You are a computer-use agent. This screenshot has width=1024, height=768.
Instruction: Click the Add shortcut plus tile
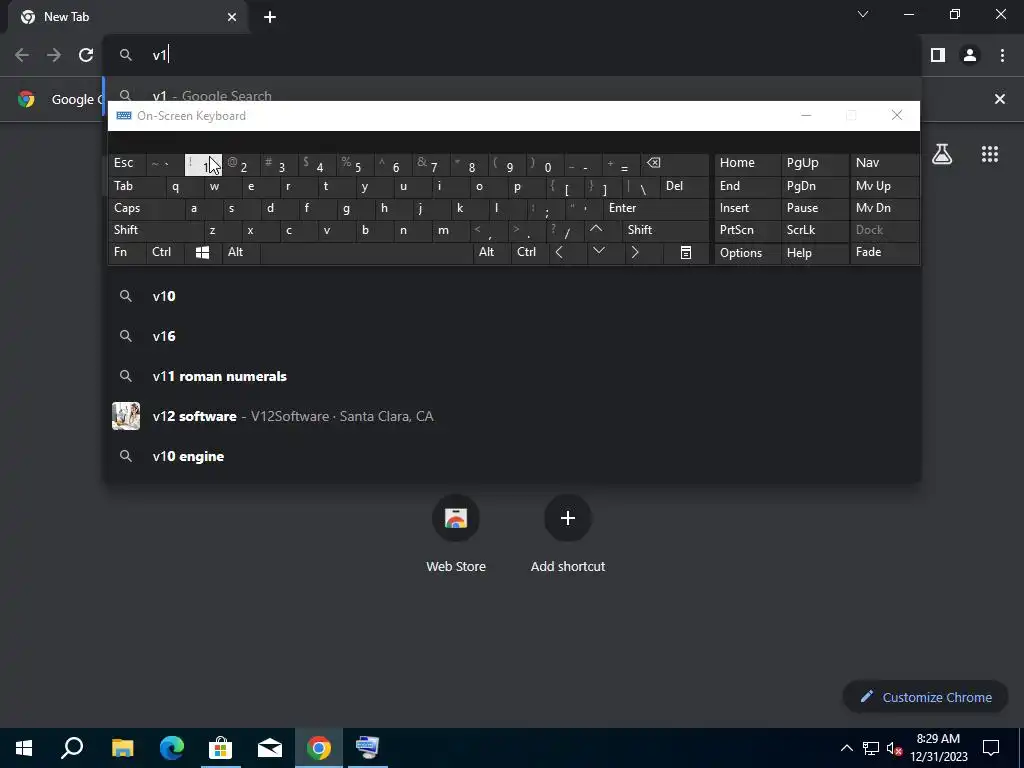(568, 519)
